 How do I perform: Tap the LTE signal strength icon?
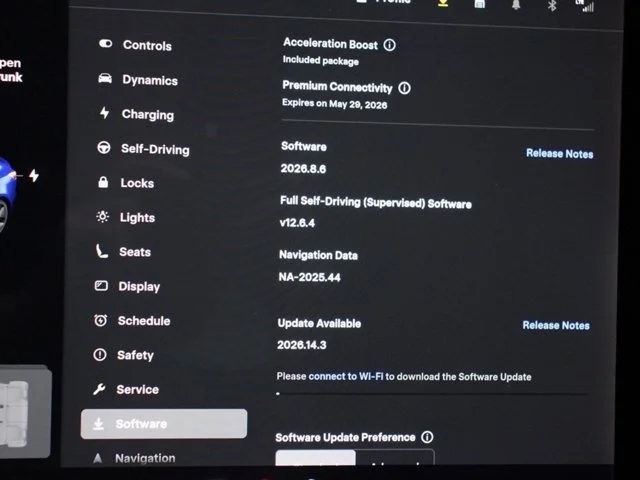[x=585, y=6]
